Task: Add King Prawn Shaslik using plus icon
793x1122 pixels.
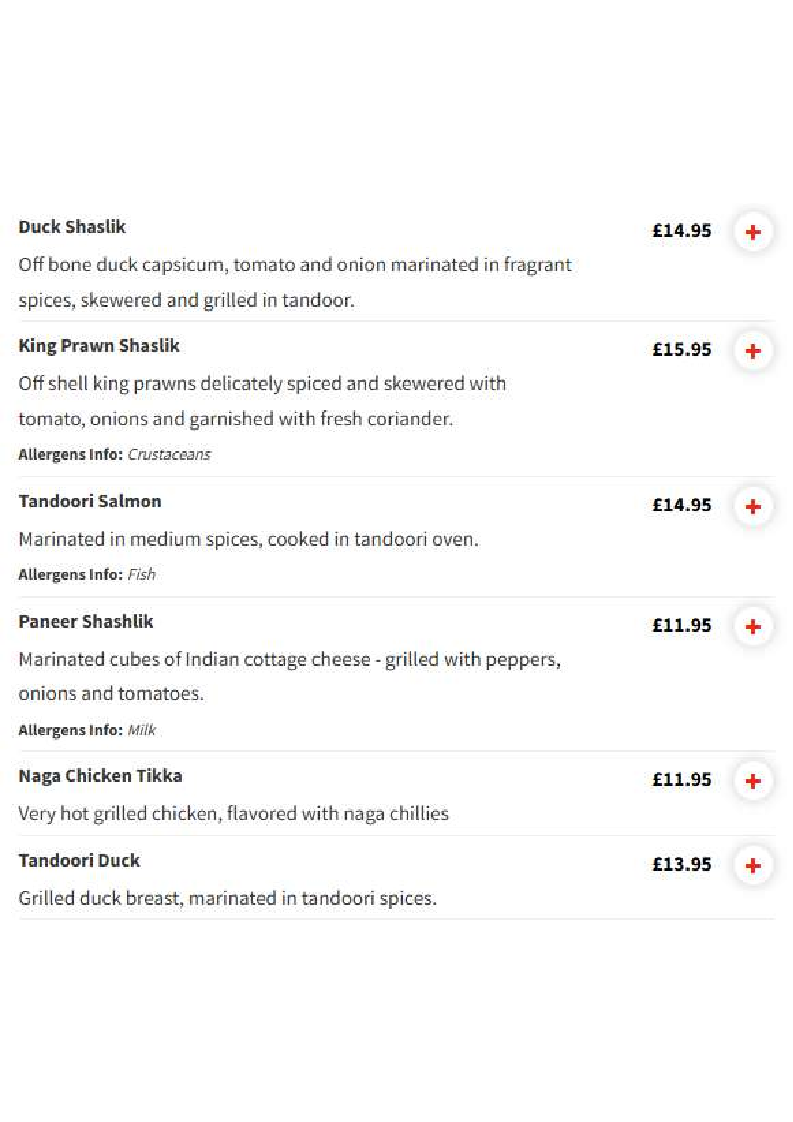Action: point(753,351)
